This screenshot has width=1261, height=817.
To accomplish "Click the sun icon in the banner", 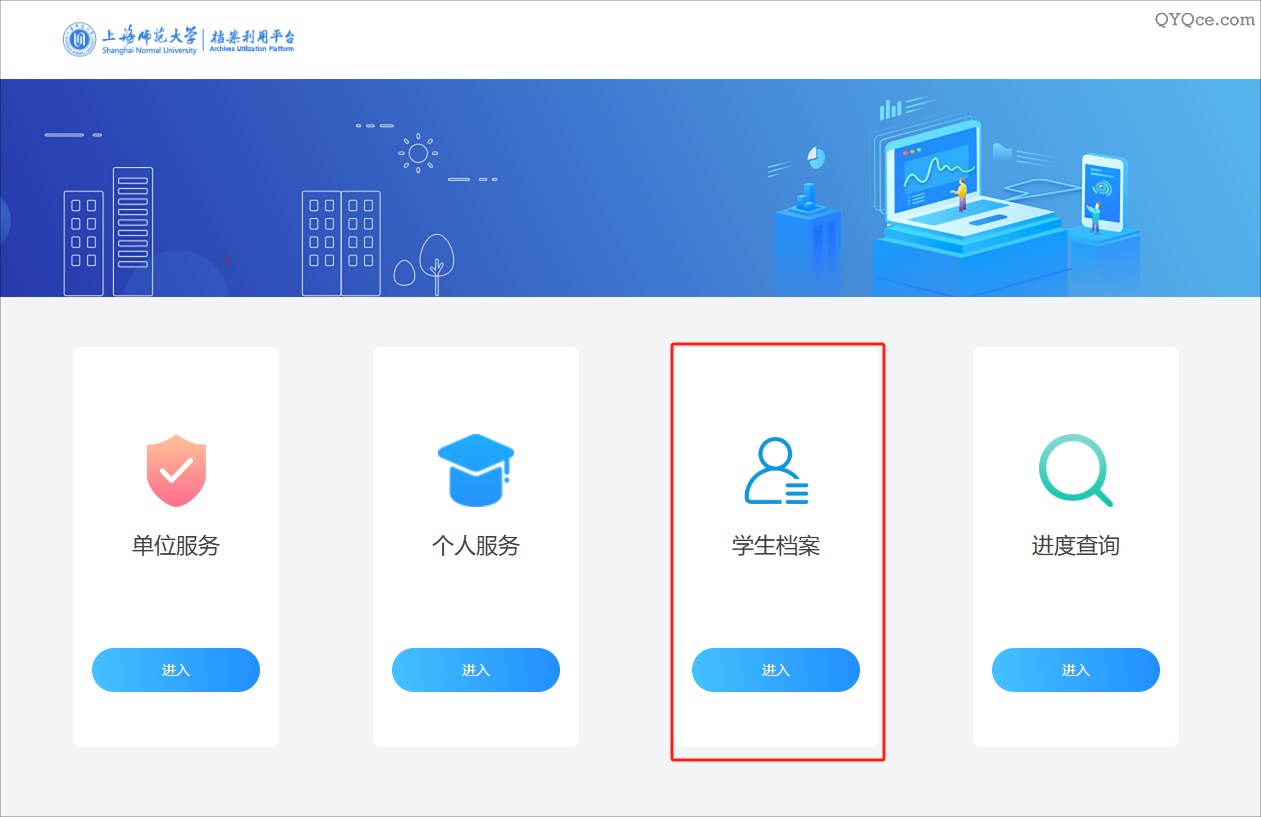I will tap(418, 153).
